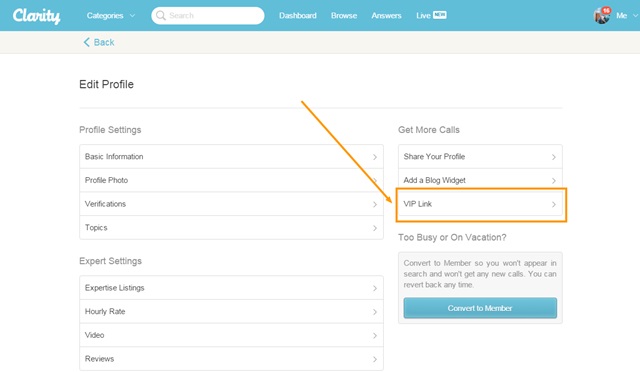Open the Reviews row
The image size is (640, 372).
click(x=231, y=359)
